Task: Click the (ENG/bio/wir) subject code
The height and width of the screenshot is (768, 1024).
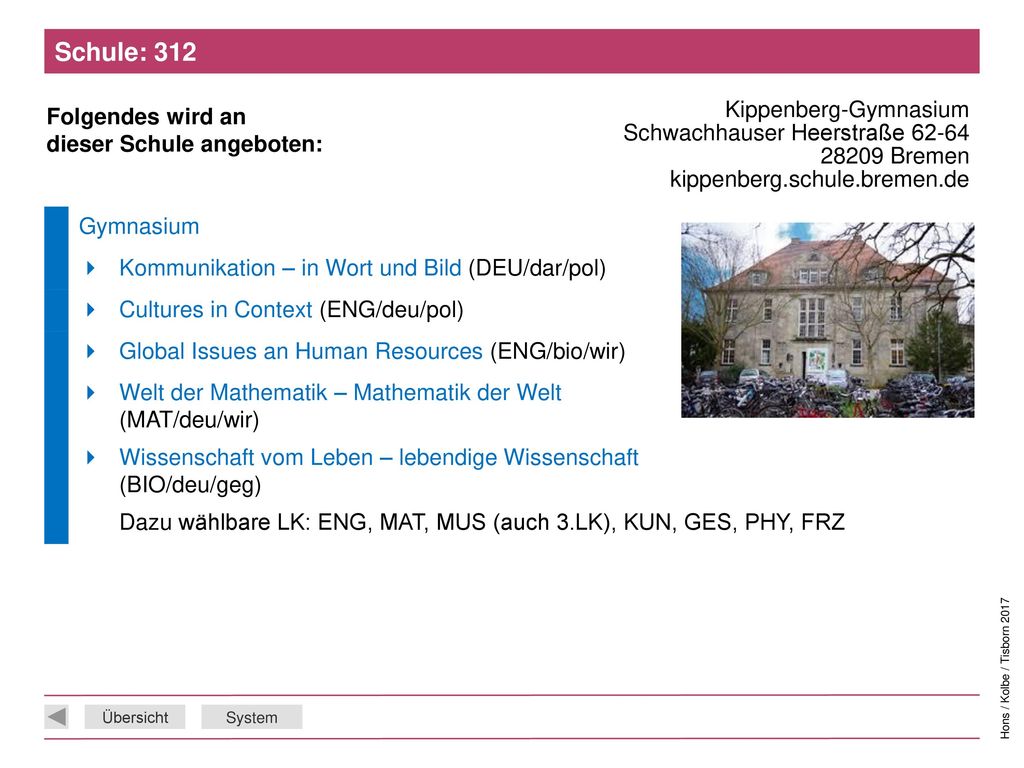Action: (558, 351)
